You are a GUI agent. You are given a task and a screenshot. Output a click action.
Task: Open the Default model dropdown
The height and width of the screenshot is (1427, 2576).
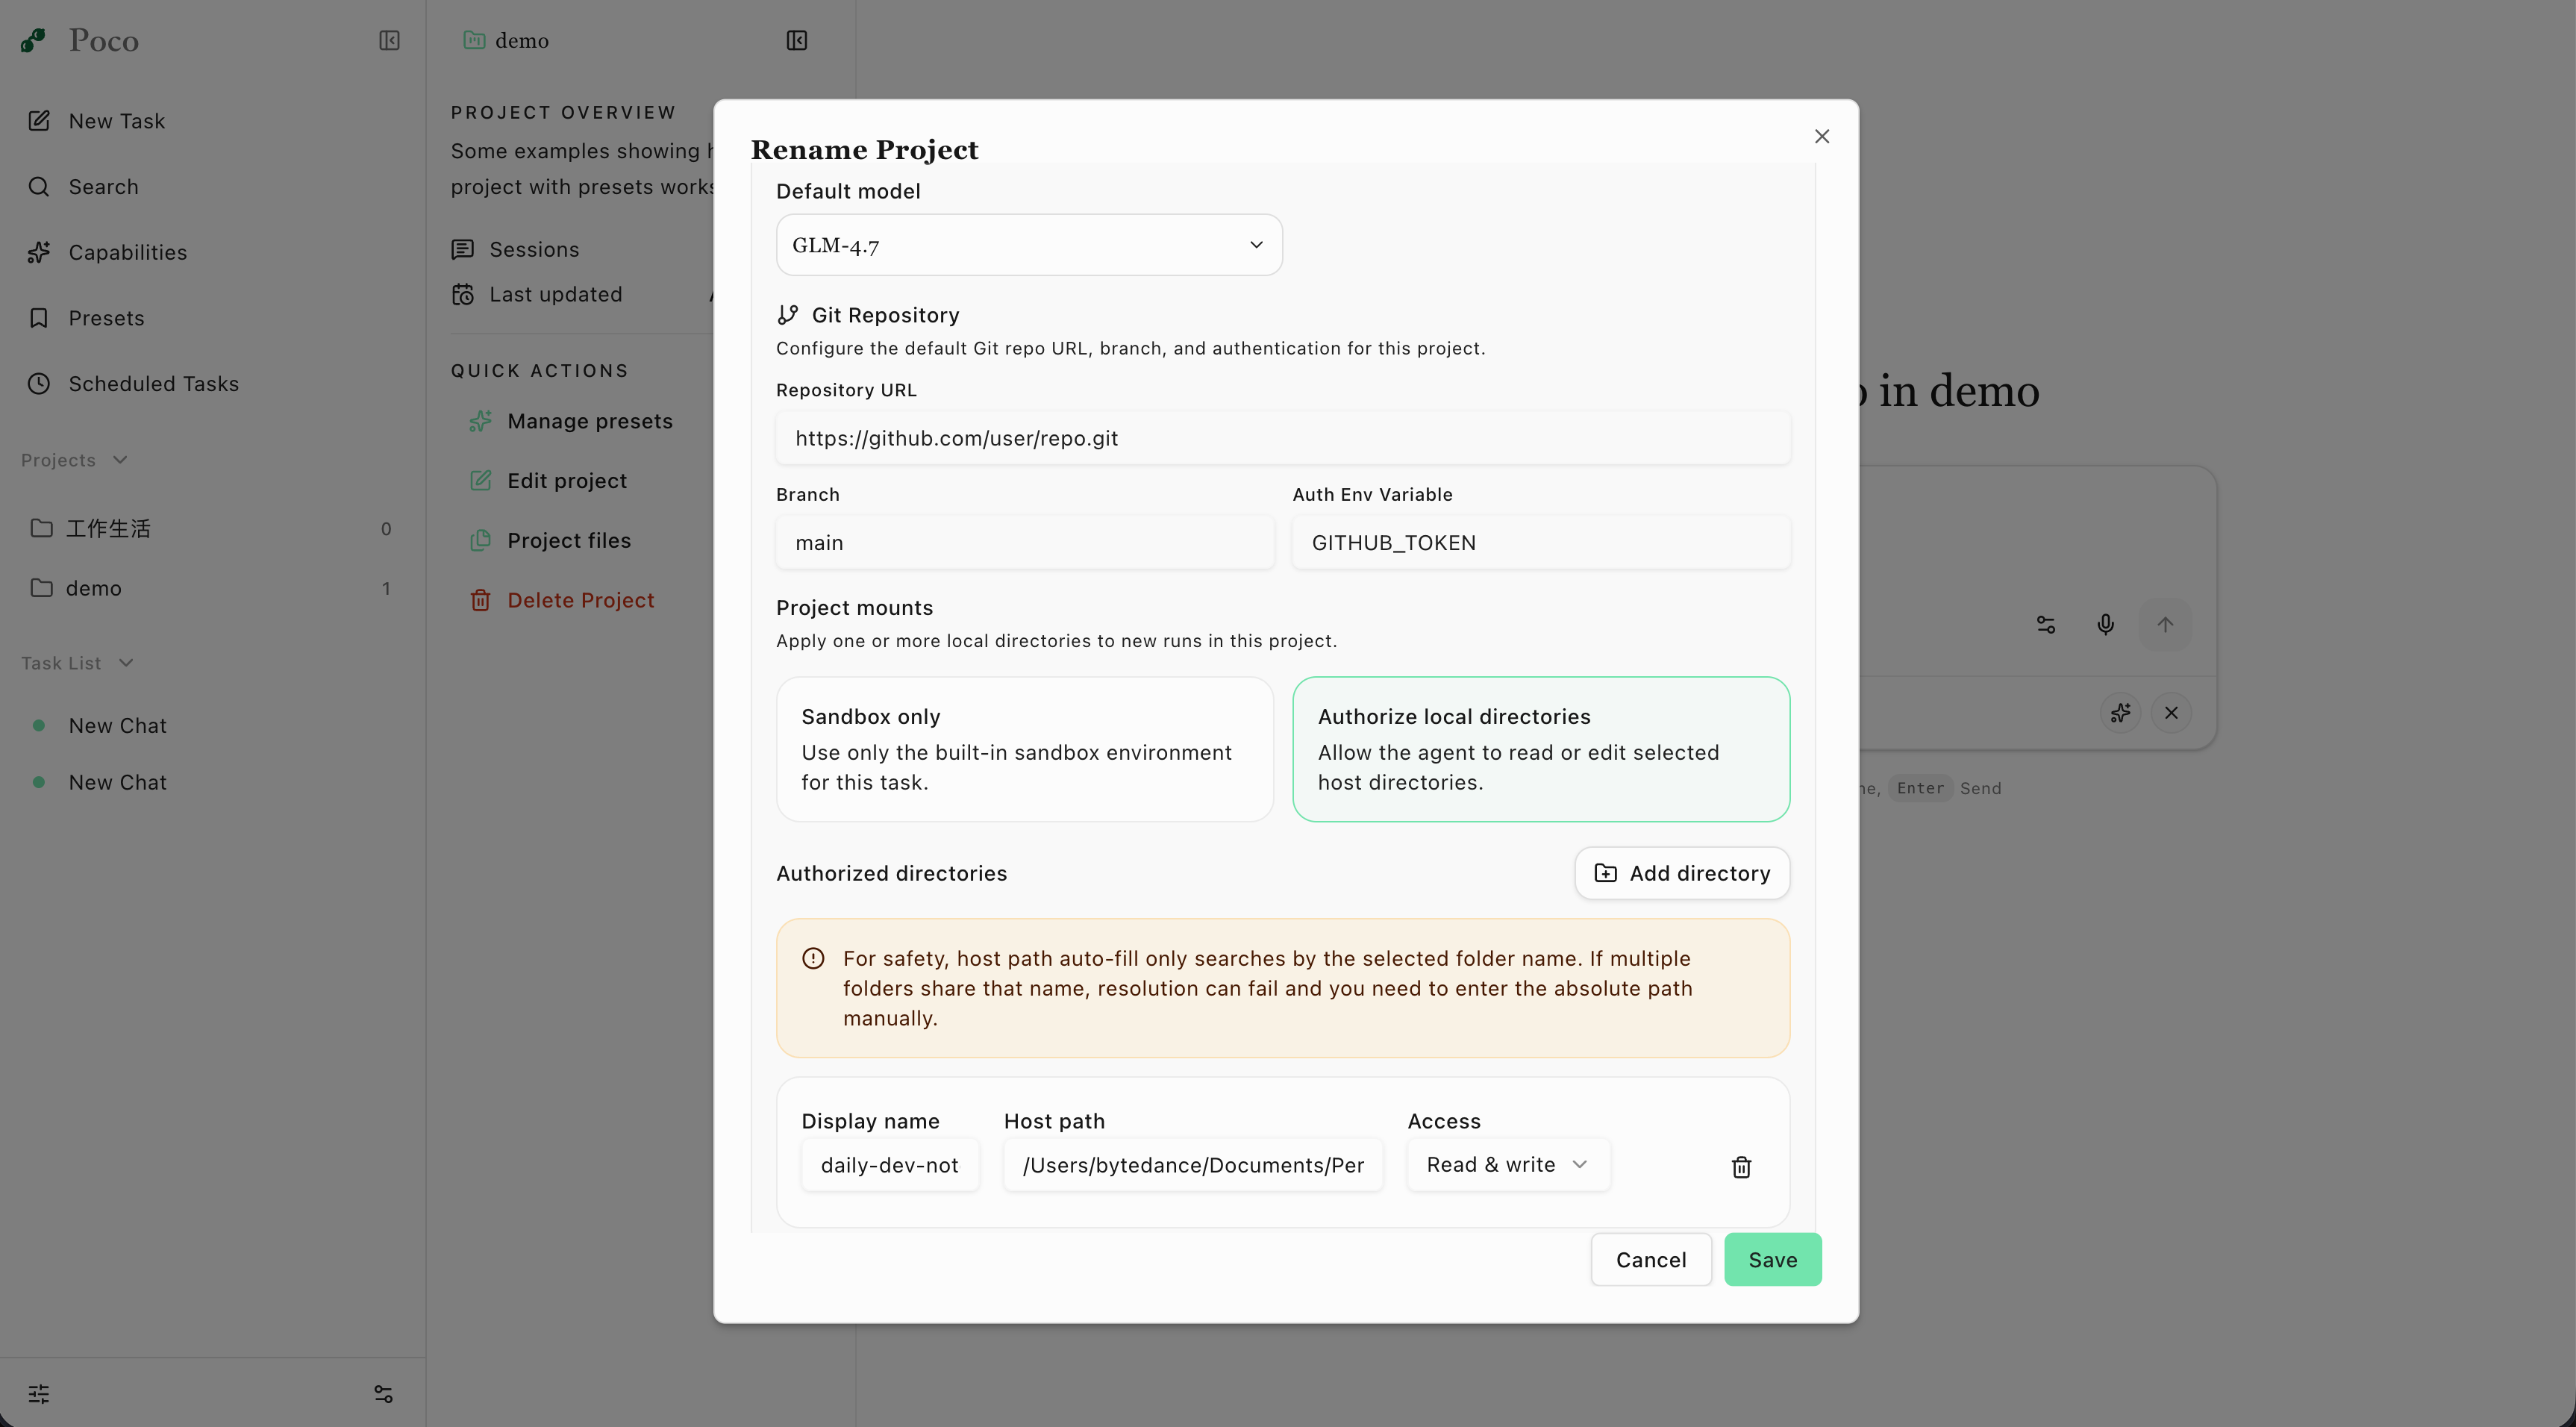coord(1029,245)
